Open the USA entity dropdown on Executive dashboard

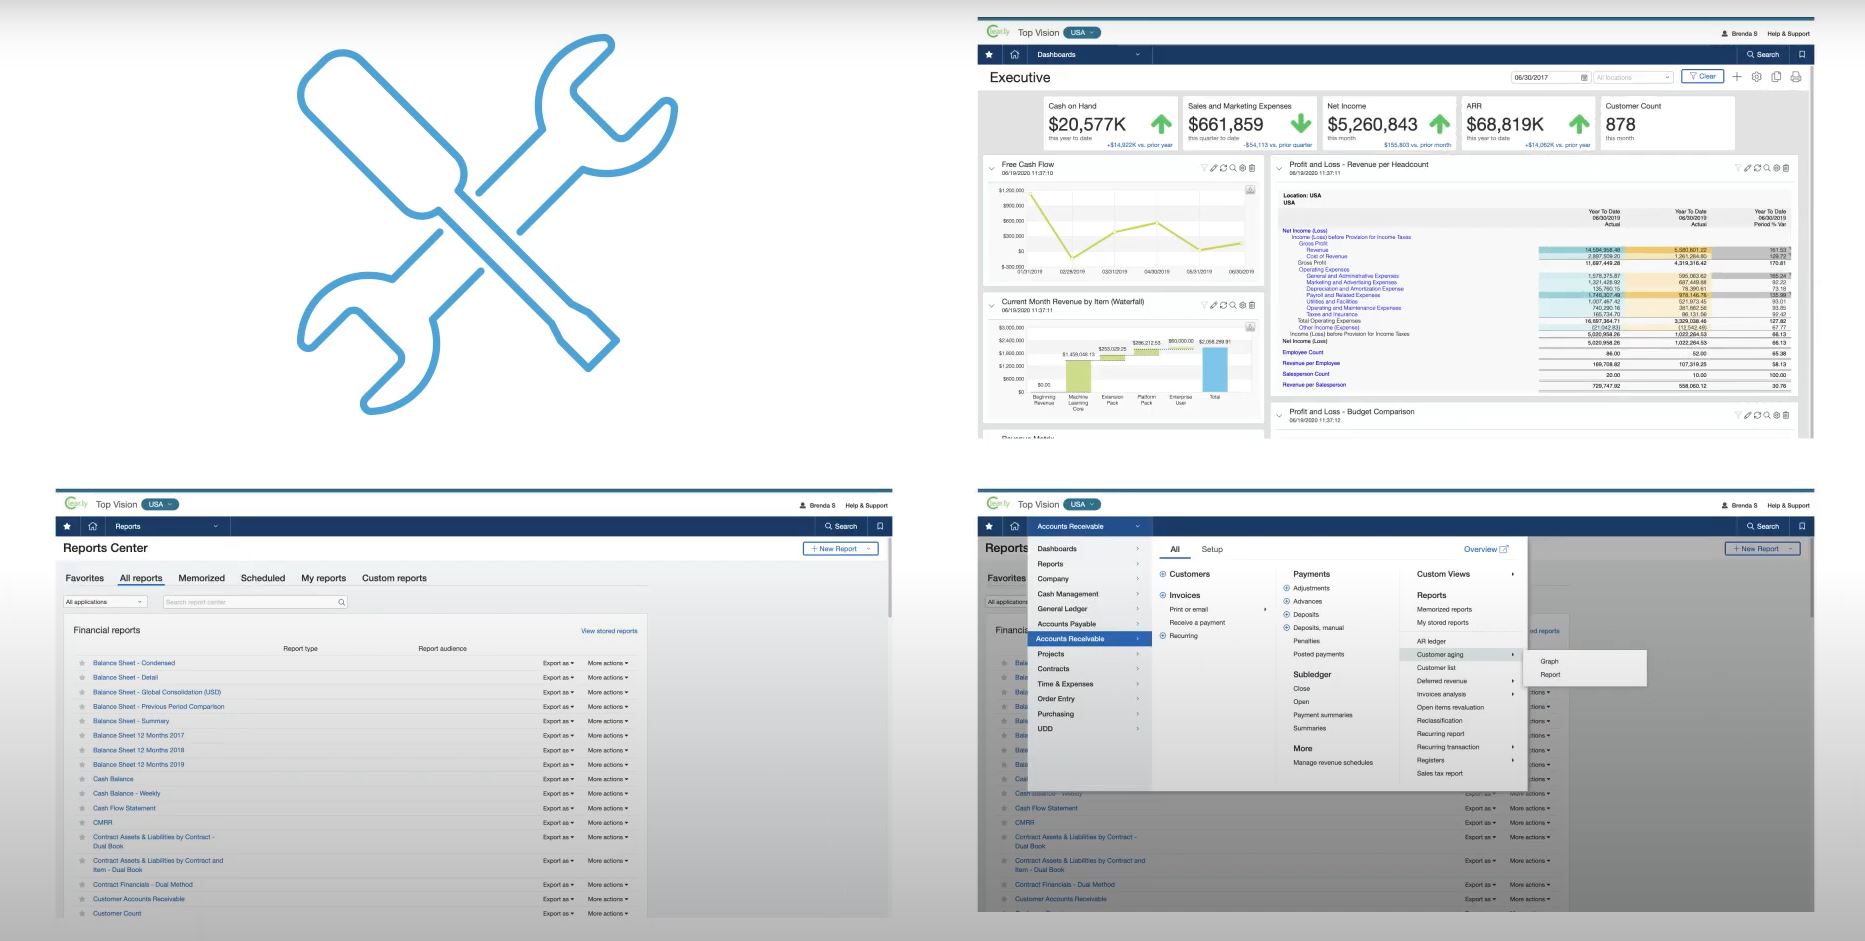(1082, 33)
